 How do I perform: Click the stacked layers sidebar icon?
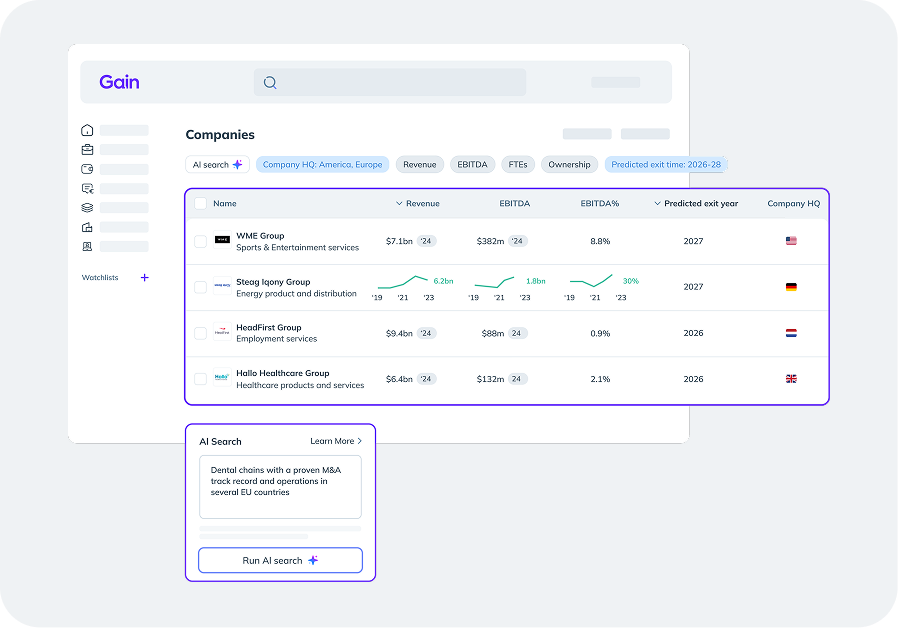(x=87, y=208)
